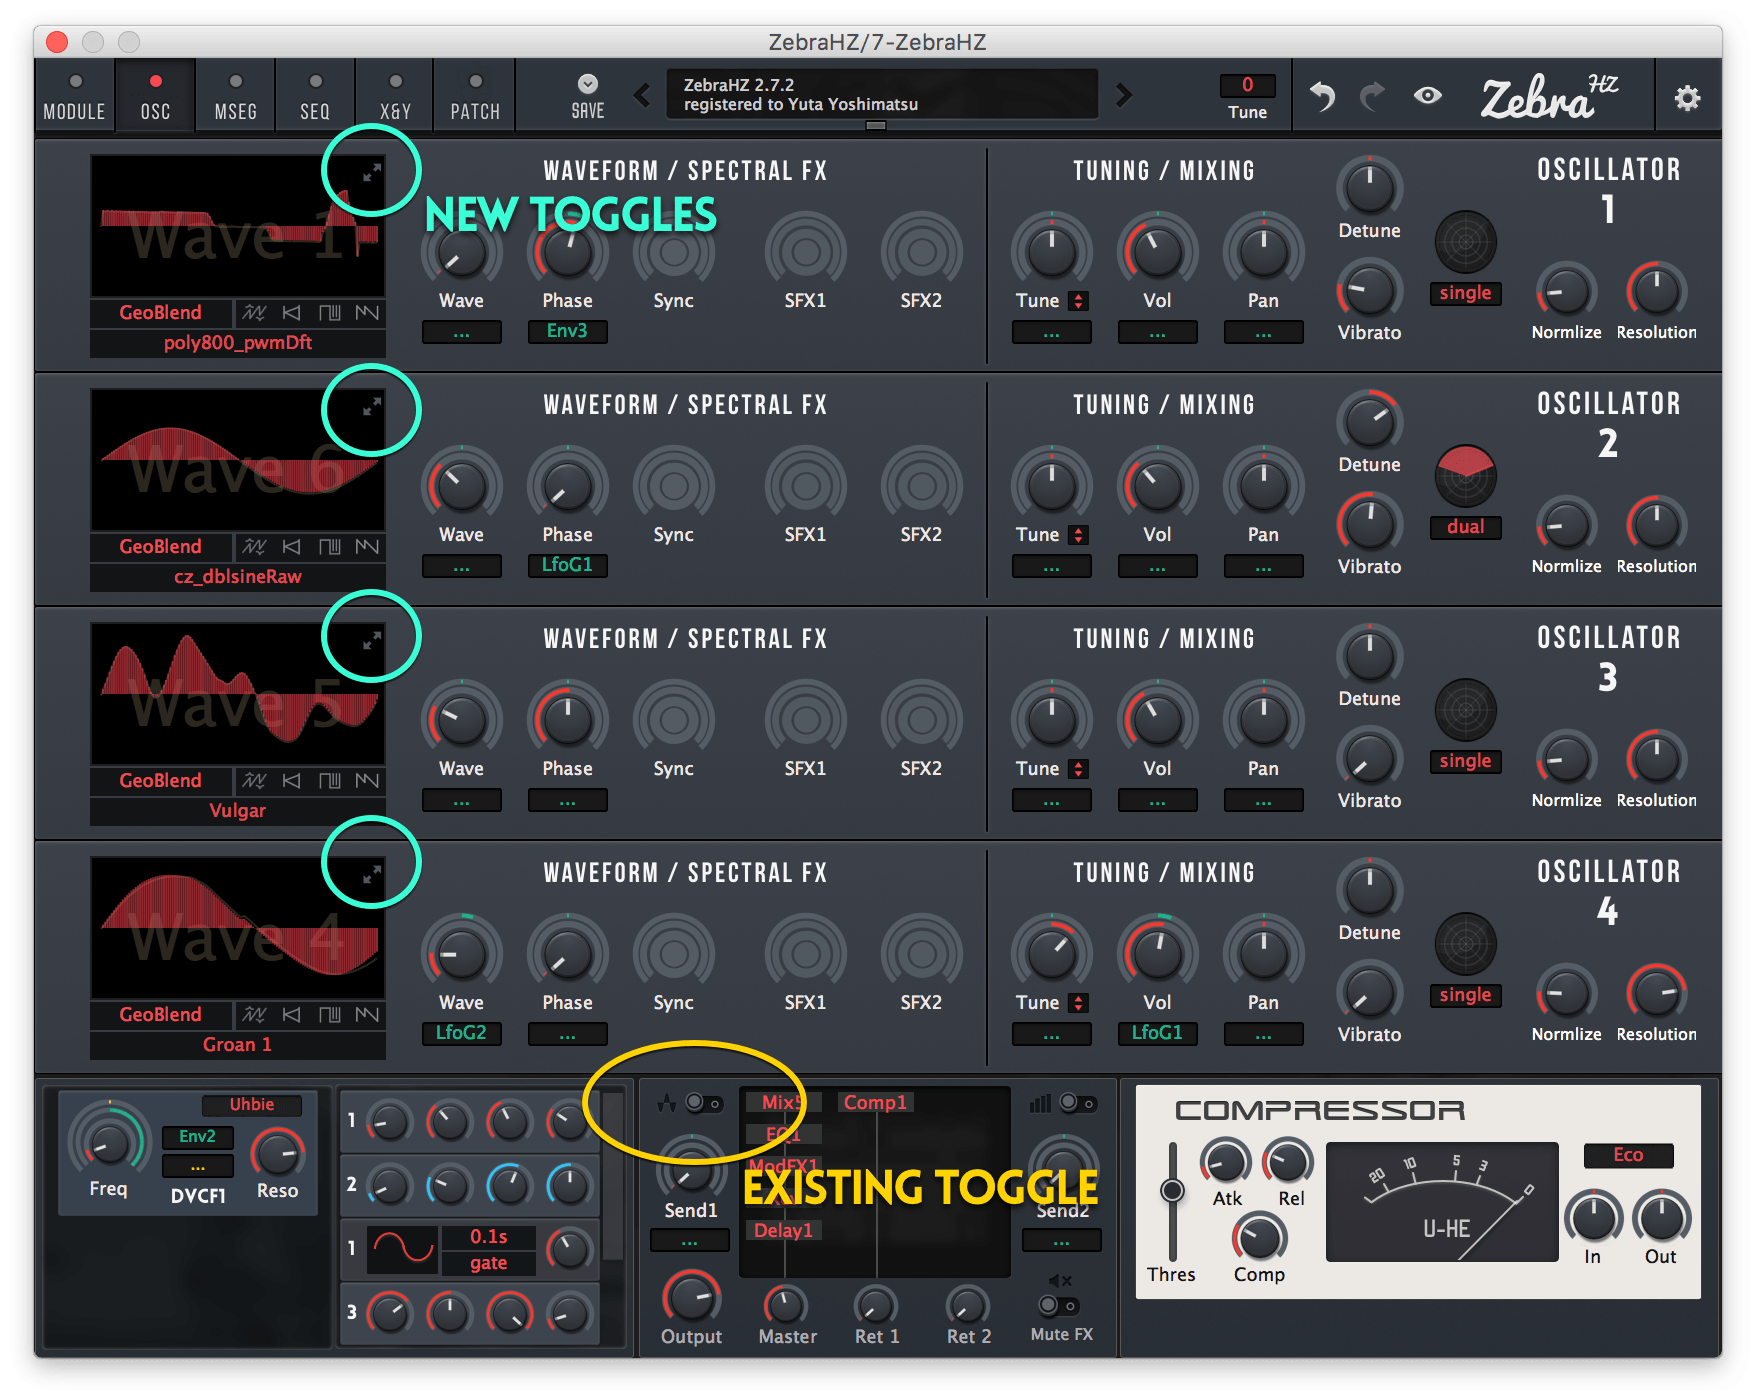The width and height of the screenshot is (1756, 1400).
Task: Open the Uhbie filter type selector
Action: (x=252, y=1105)
